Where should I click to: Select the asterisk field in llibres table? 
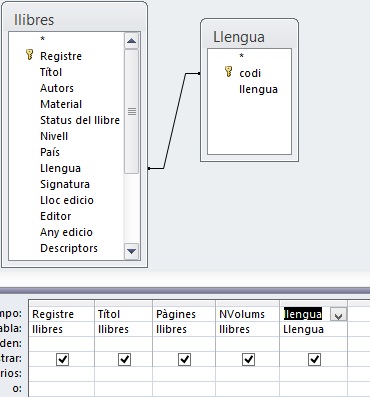pyautogui.click(x=42, y=39)
